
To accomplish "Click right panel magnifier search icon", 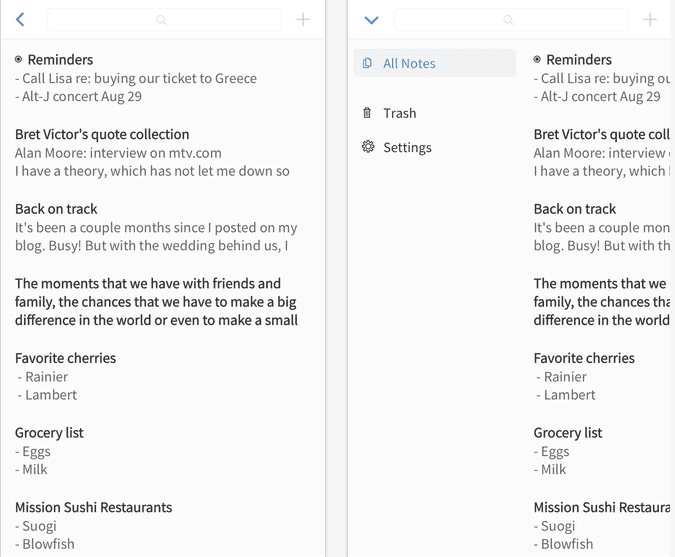I will [508, 20].
